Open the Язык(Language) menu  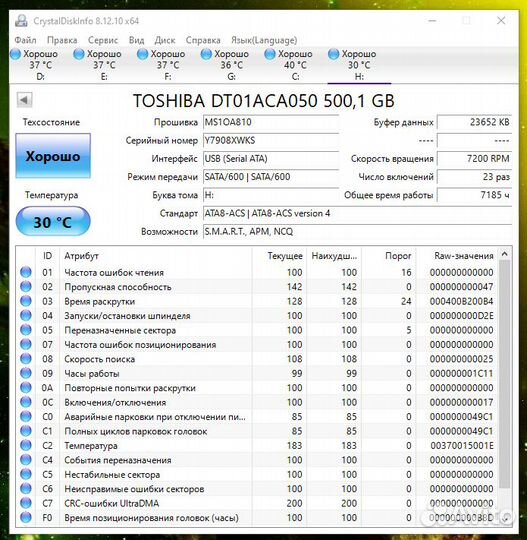coord(264,40)
